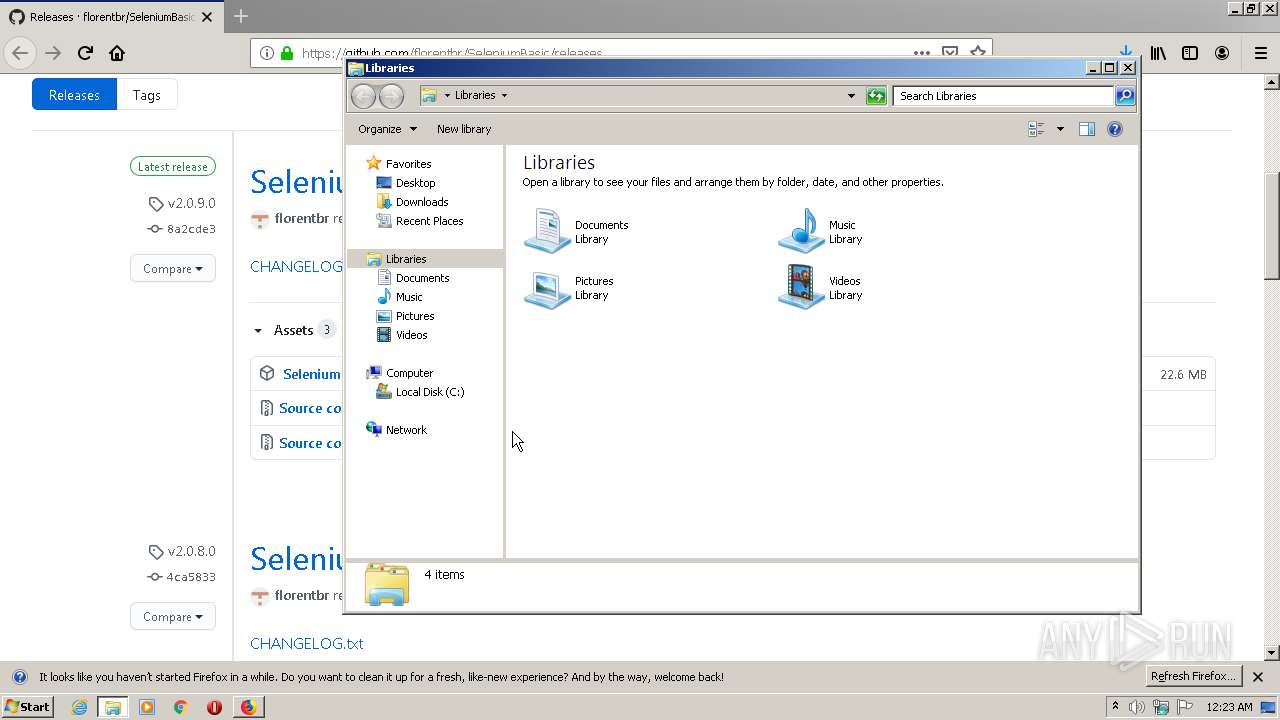Open the CHANGELOG.txt link in v2.0.8.0
This screenshot has width=1280, height=720.
307,643
